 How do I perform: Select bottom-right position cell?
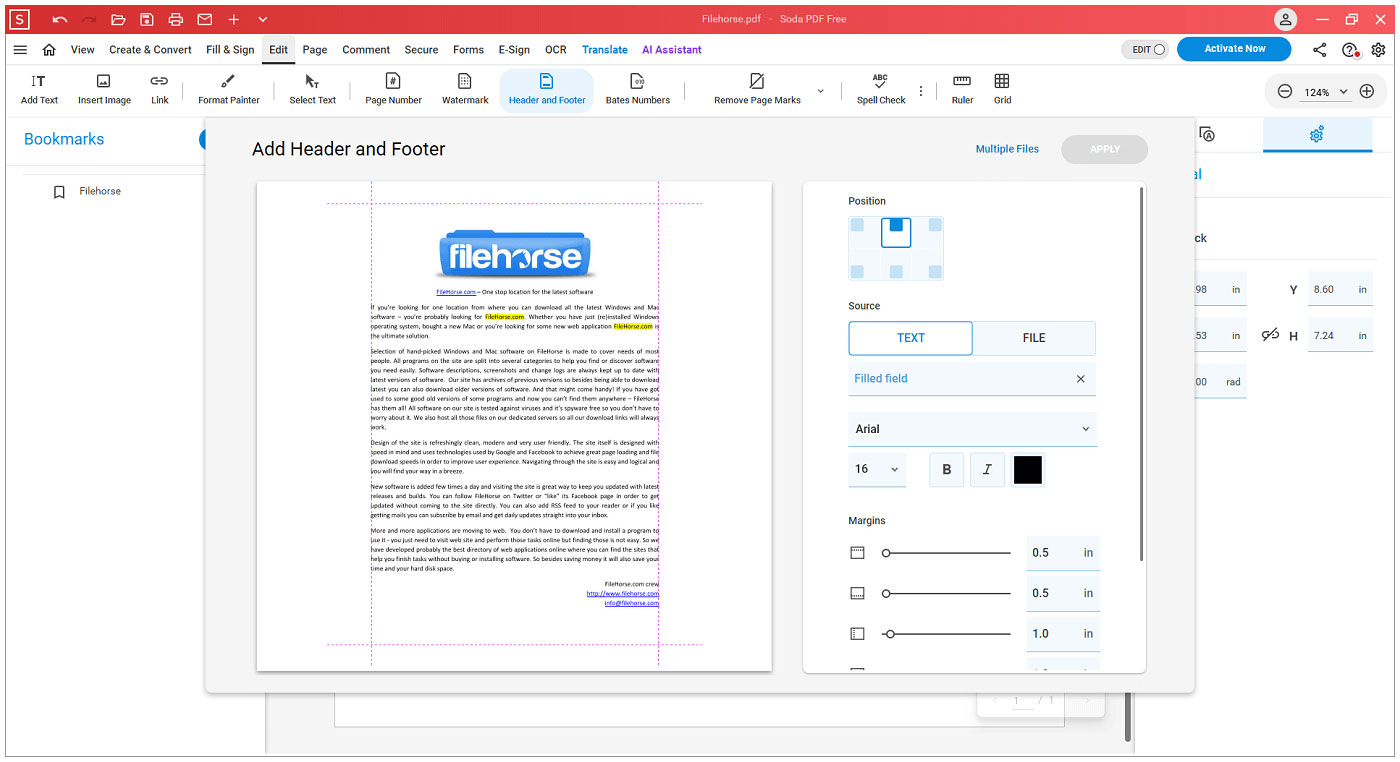pyautogui.click(x=934, y=271)
